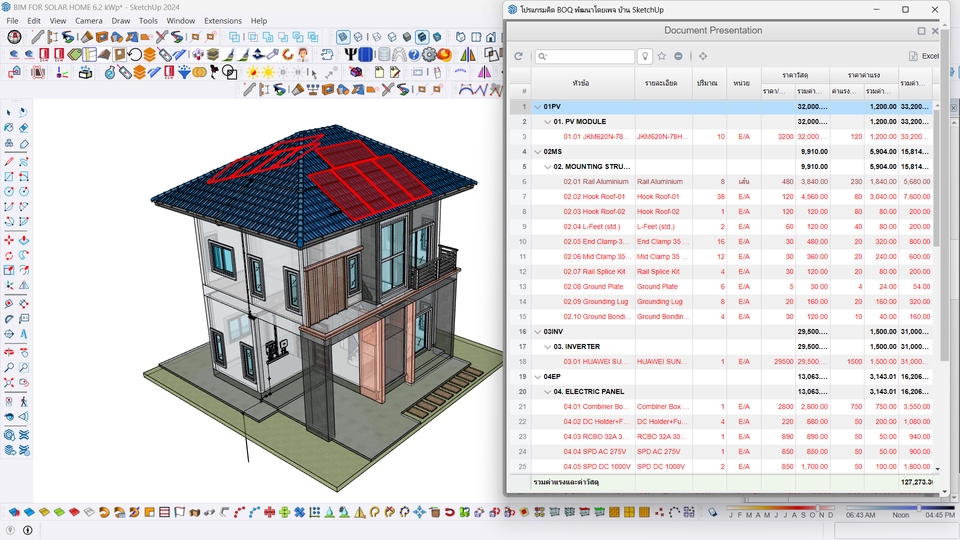Select the 02.01 Rail Aluminium row

pos(721,182)
